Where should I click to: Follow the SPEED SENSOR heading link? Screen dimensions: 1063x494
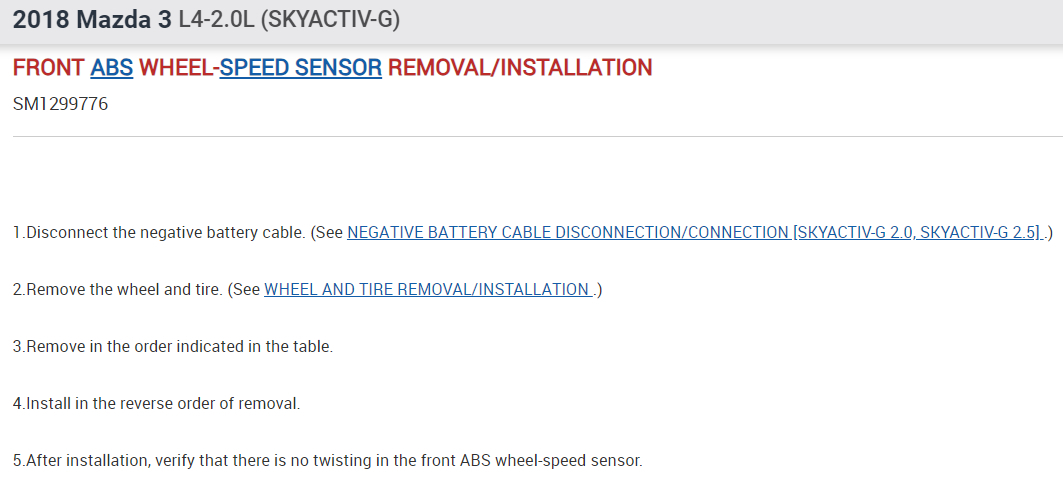coord(300,68)
